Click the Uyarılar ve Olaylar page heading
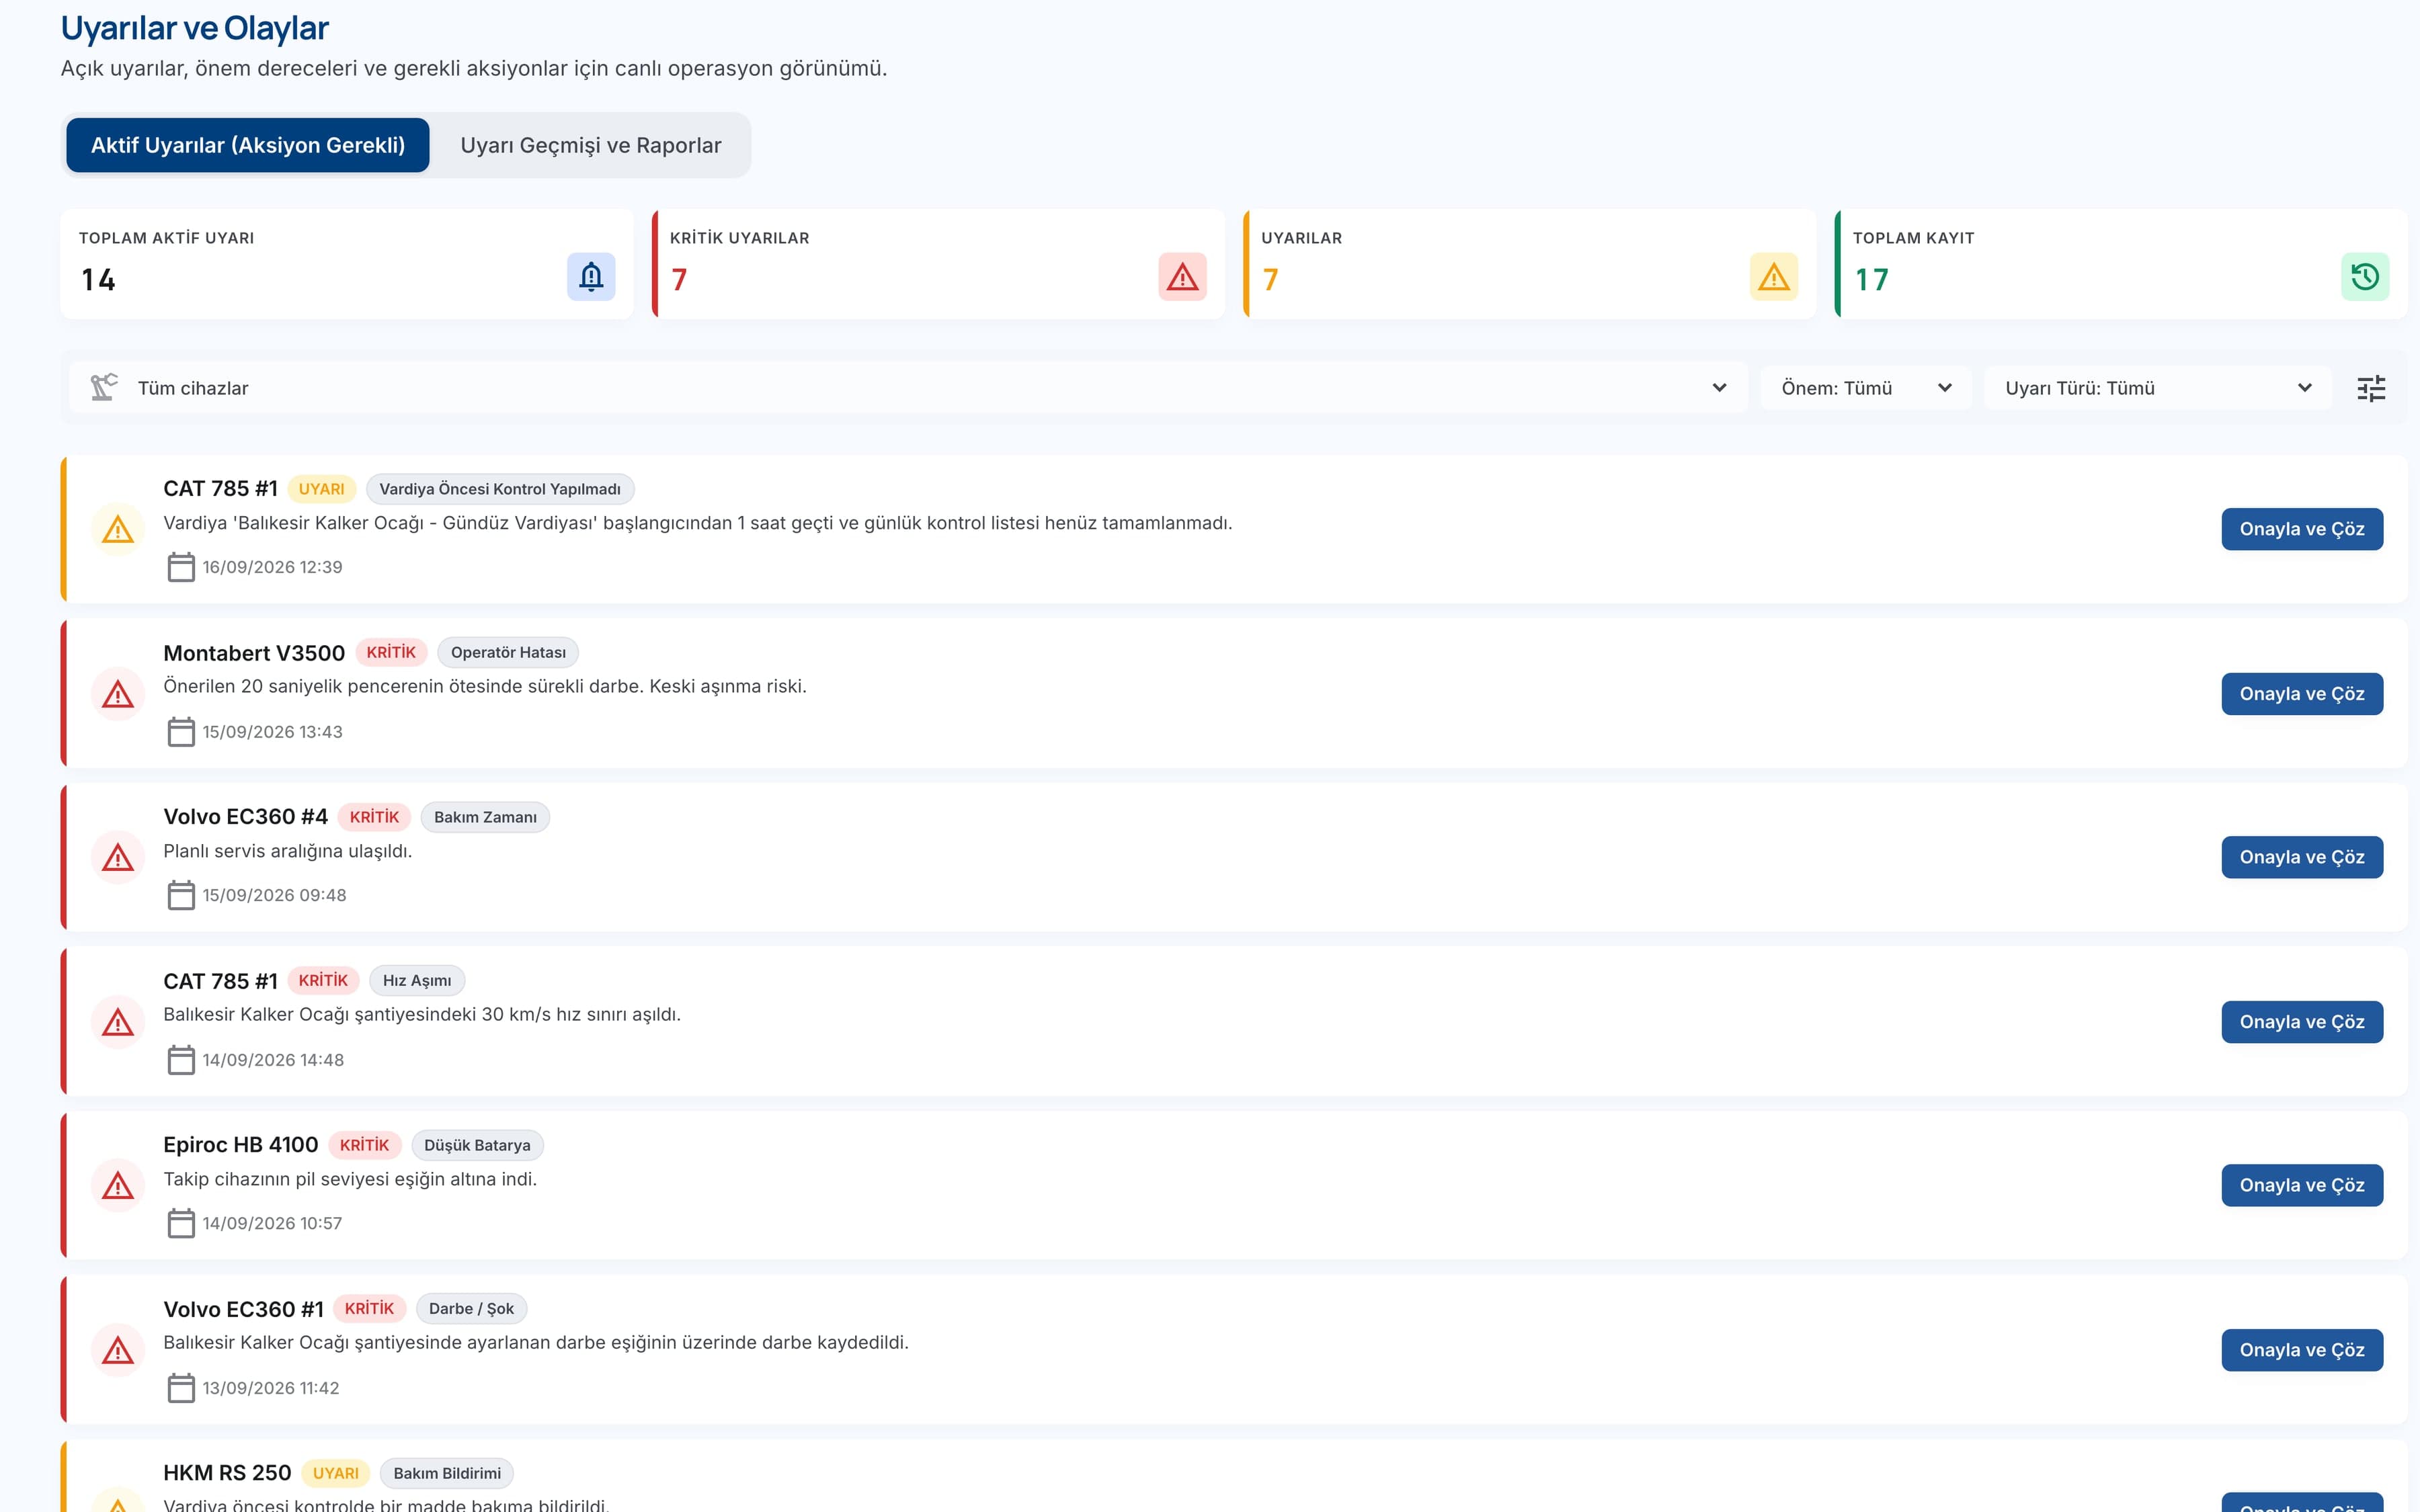The image size is (2420, 1512). [x=194, y=28]
